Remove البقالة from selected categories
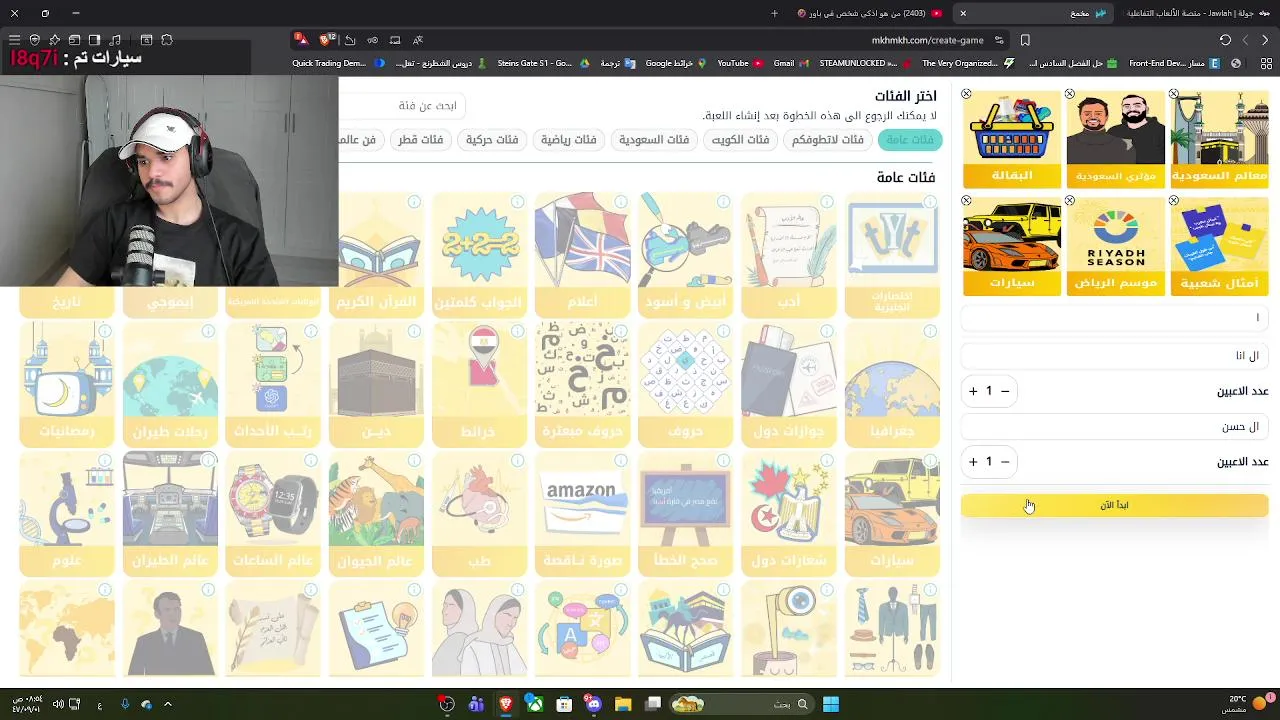This screenshot has width=1280, height=720. (966, 94)
